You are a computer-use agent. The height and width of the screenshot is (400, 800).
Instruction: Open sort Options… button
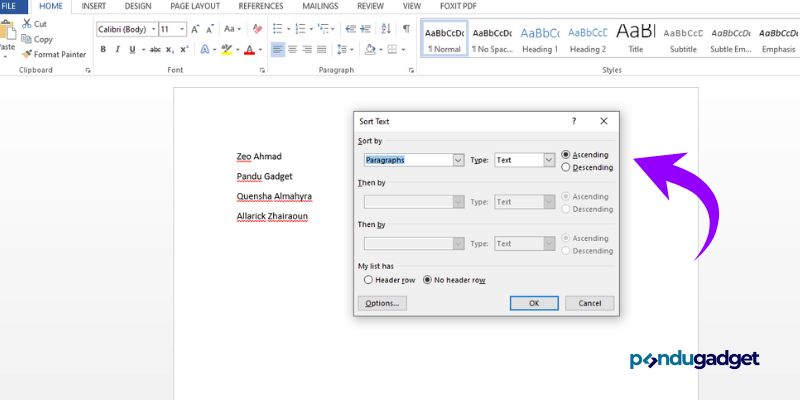(382, 303)
